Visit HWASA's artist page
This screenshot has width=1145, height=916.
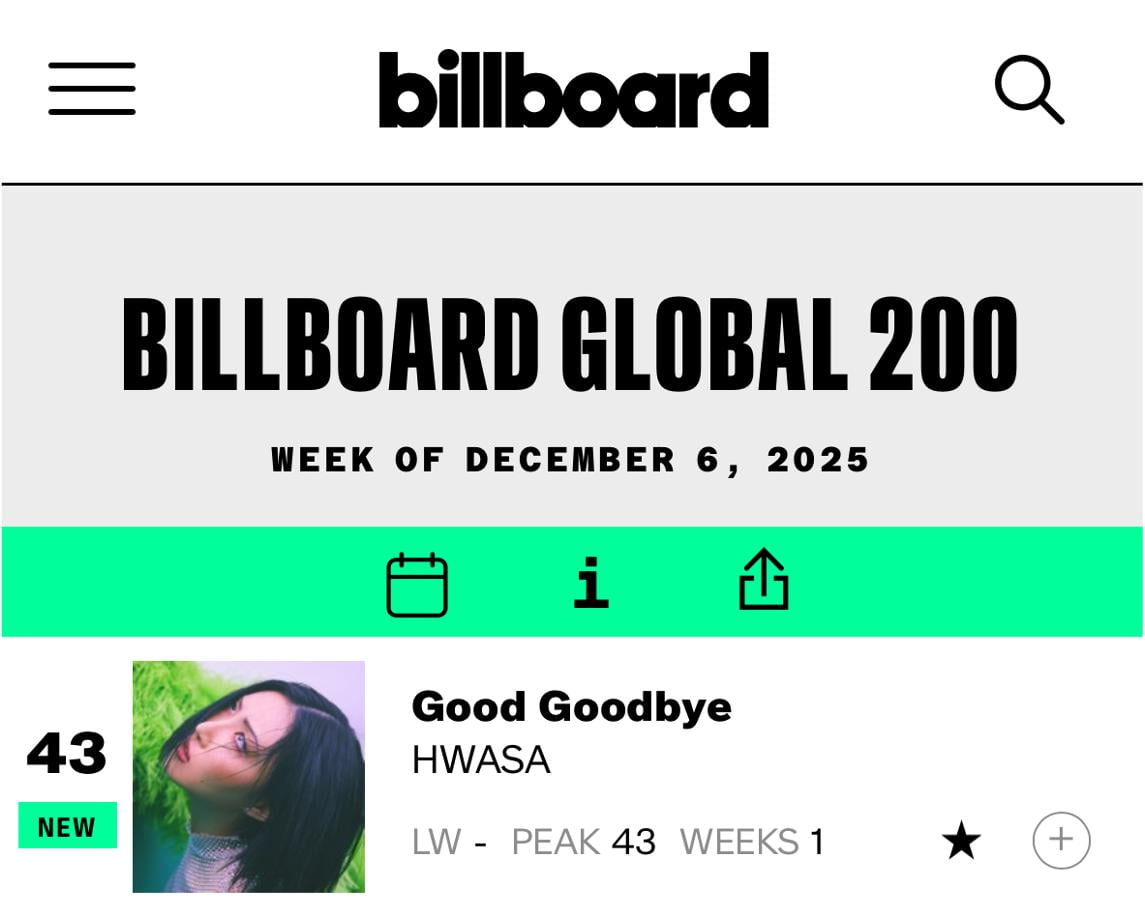click(480, 761)
